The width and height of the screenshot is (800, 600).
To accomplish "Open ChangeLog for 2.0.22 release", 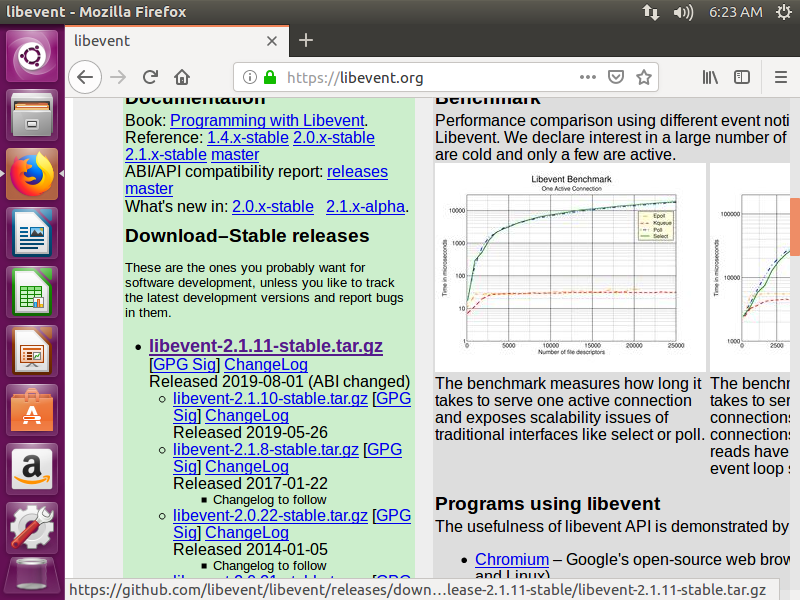I will (247, 533).
